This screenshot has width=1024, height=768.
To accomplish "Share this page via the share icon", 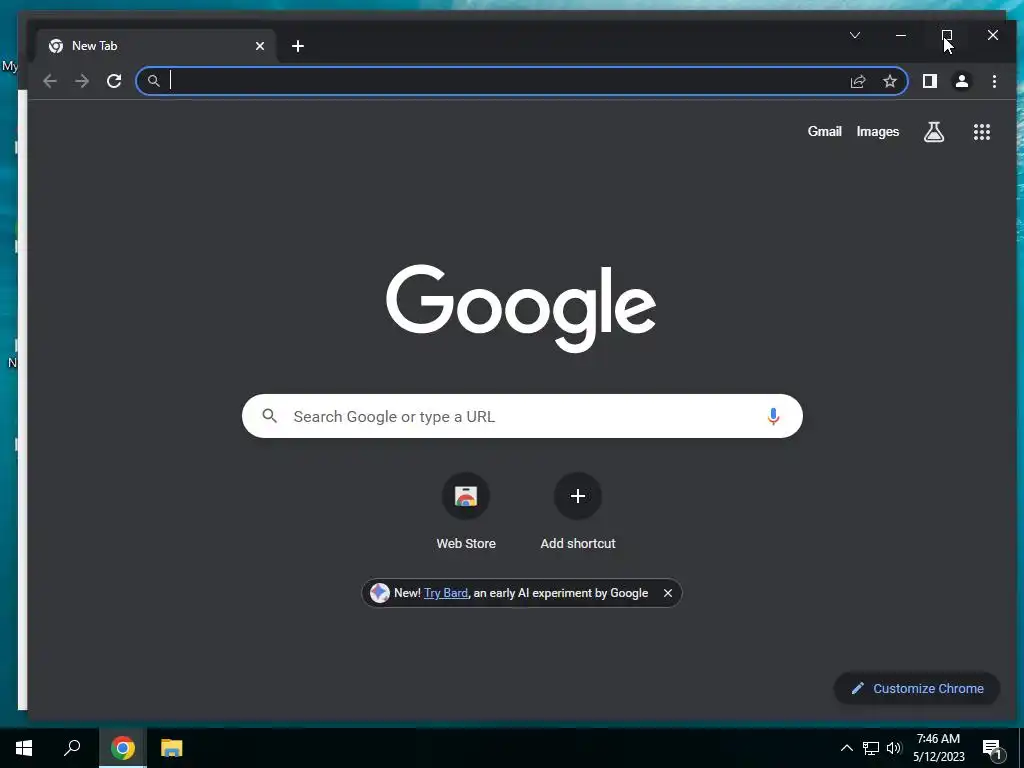I will click(x=857, y=81).
